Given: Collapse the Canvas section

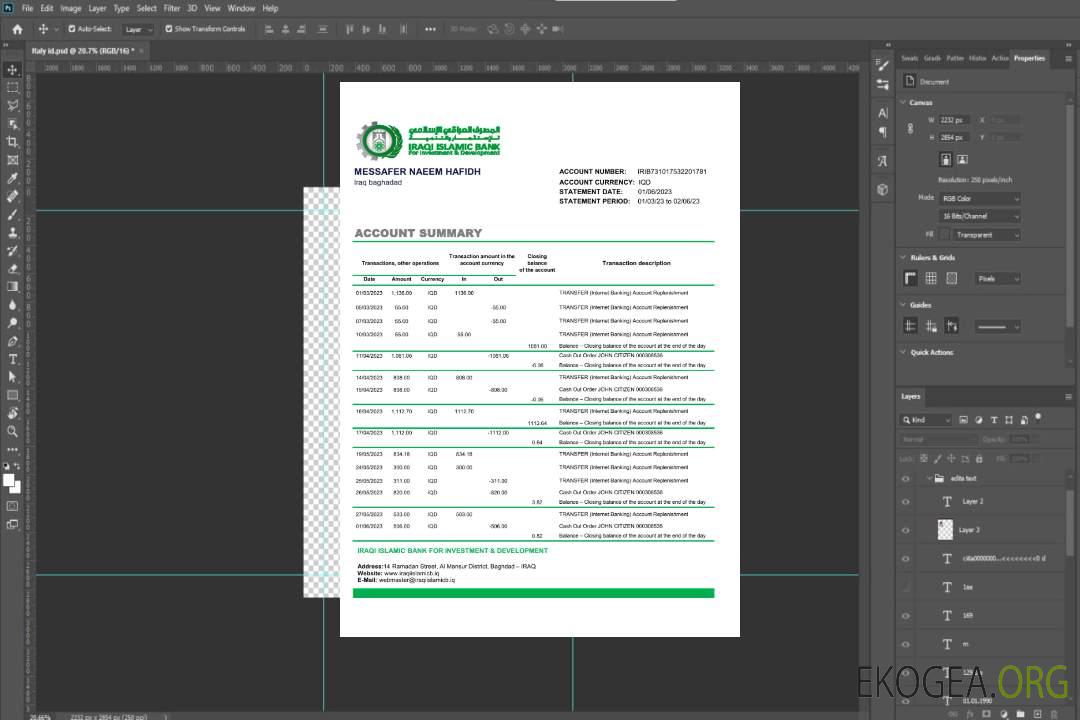Looking at the screenshot, I should [903, 102].
